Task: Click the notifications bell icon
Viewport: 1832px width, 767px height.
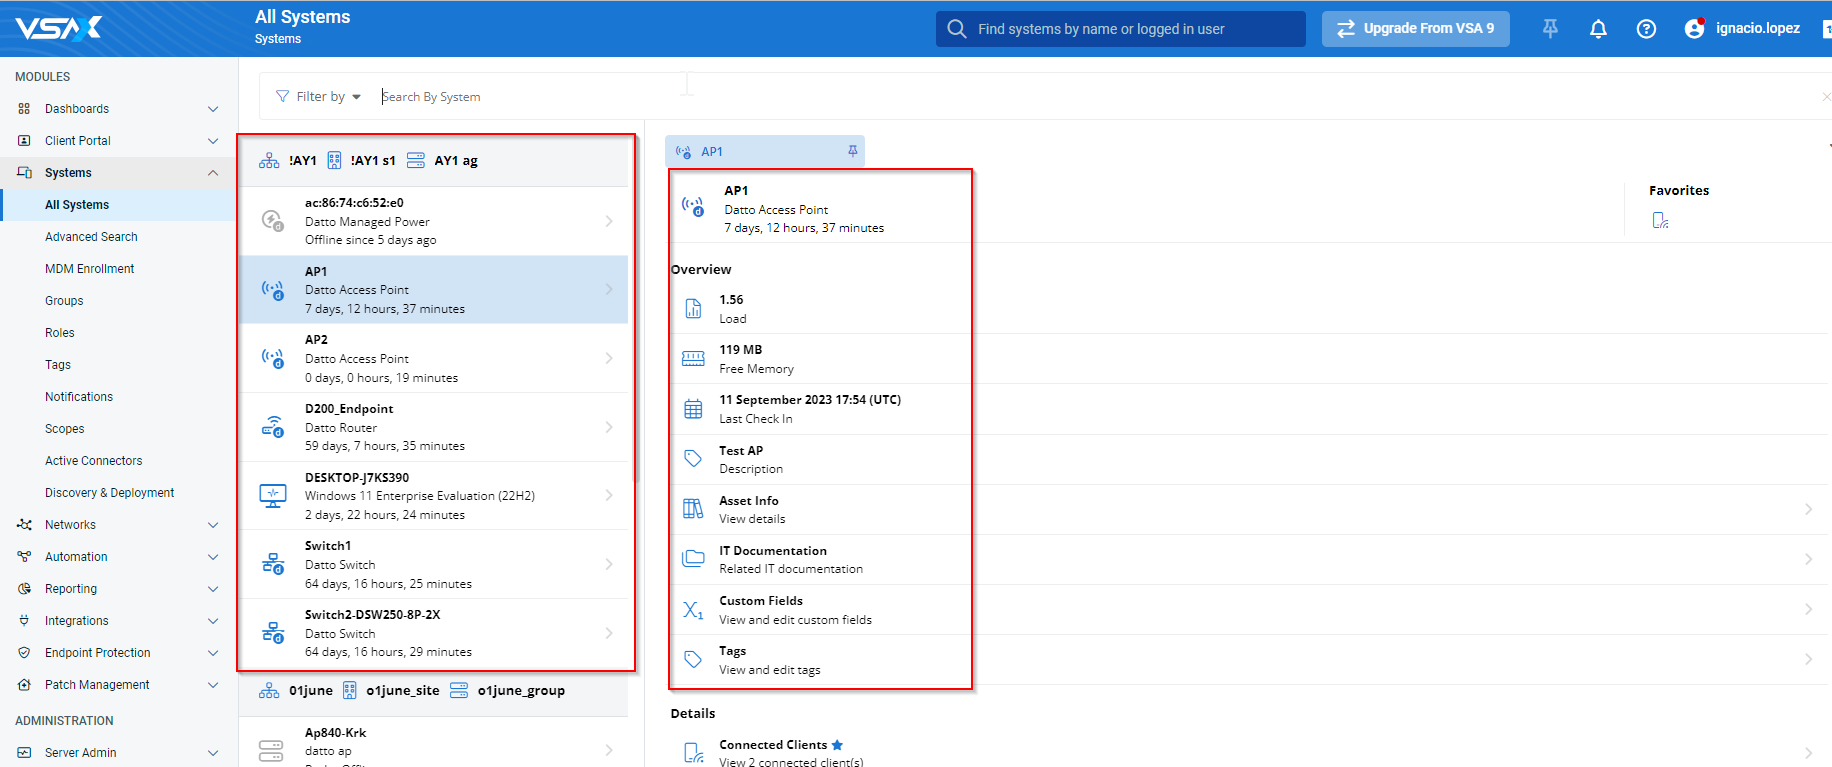Action: coord(1598,29)
